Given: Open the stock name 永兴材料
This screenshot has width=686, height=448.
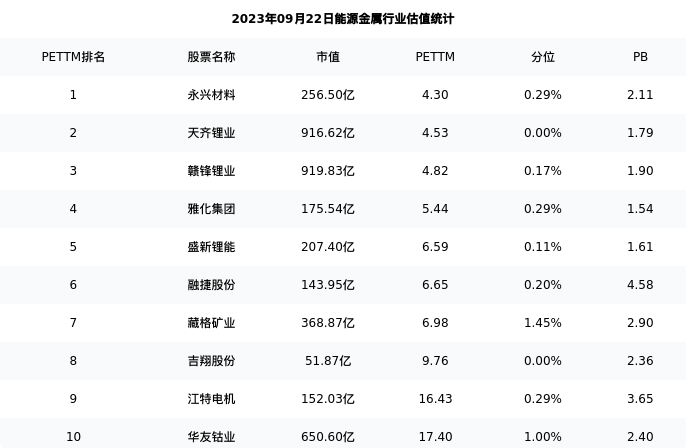Looking at the screenshot, I should [211, 95].
